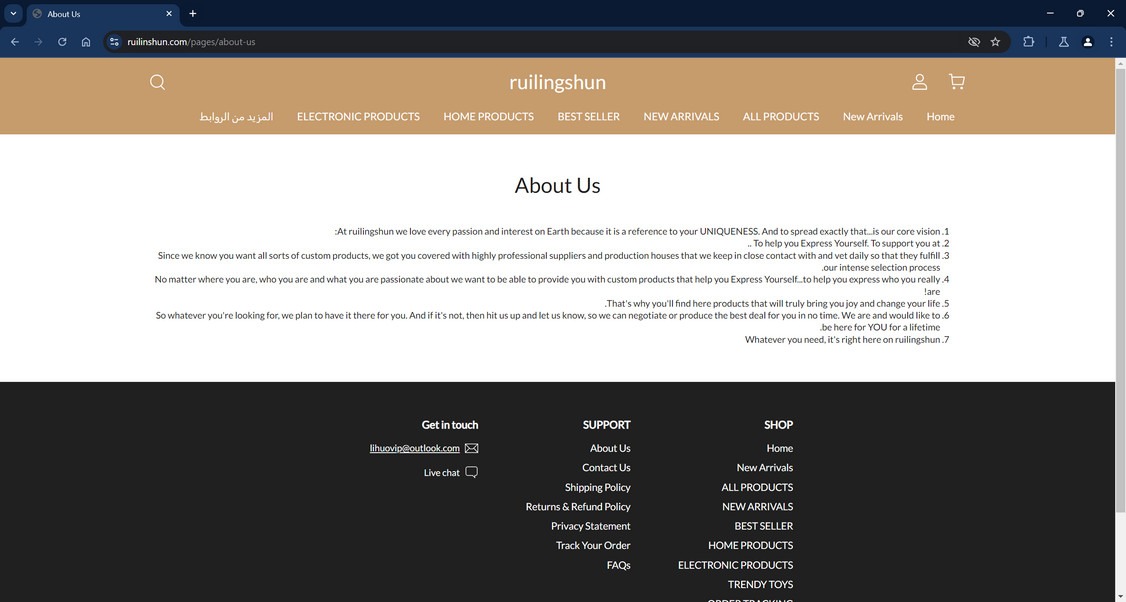Image resolution: width=1126 pixels, height=602 pixels.
Task: Open BEST SELLER in the top navigation
Action: pos(588,116)
